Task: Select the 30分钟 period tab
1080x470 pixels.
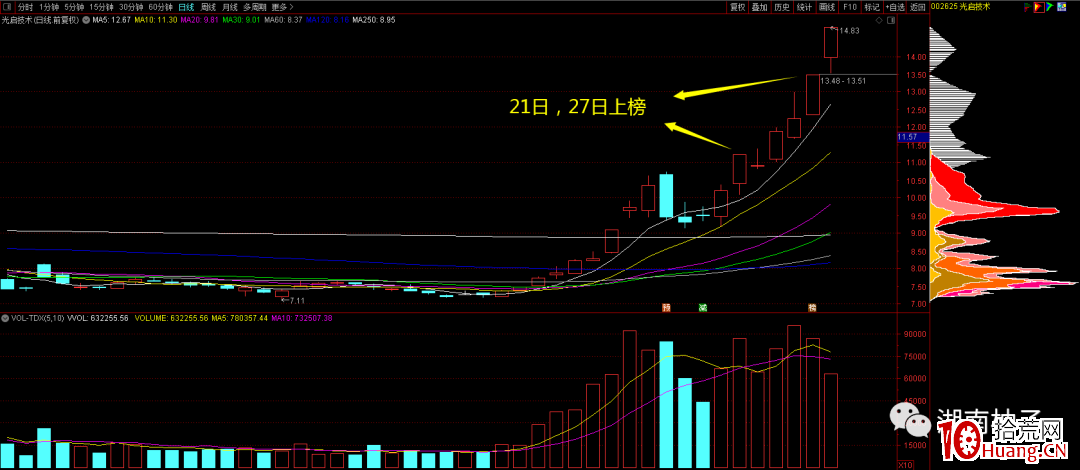Action: pyautogui.click(x=131, y=7)
